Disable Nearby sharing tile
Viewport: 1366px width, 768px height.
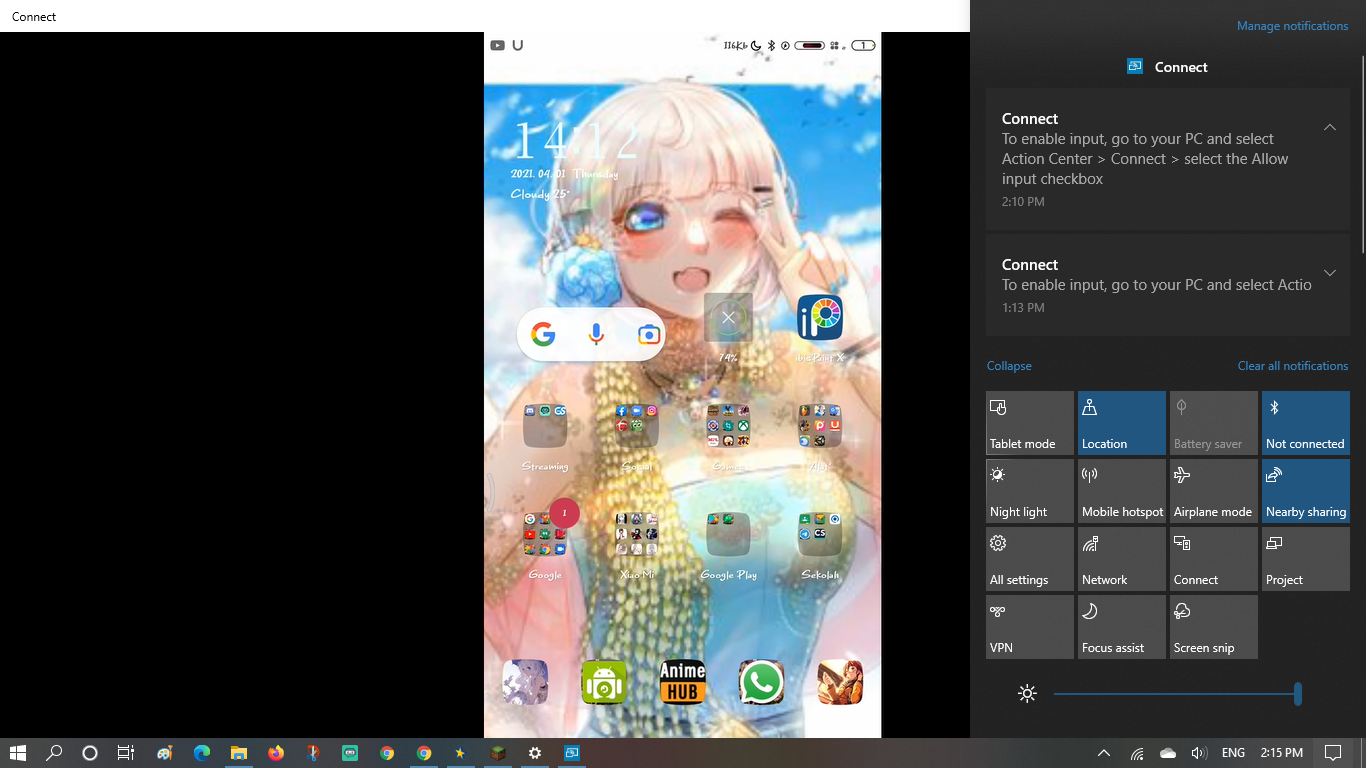1306,491
